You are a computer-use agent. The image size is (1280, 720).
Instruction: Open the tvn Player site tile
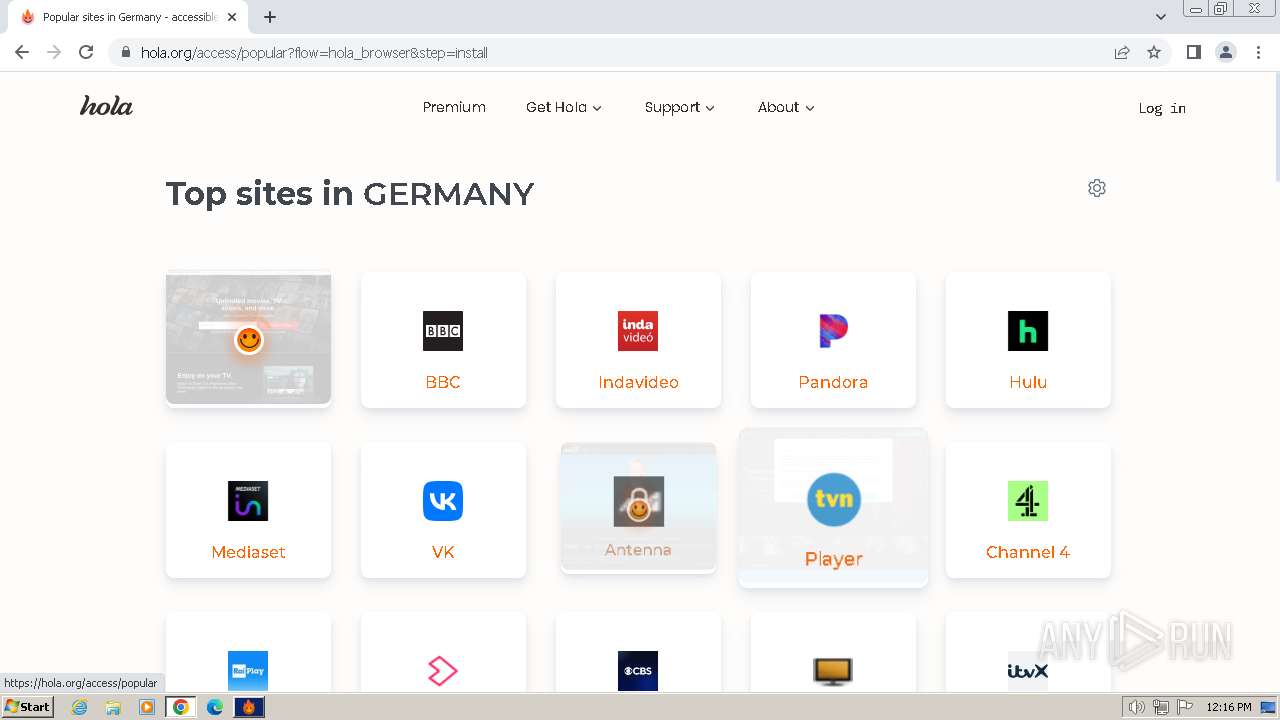coord(833,508)
